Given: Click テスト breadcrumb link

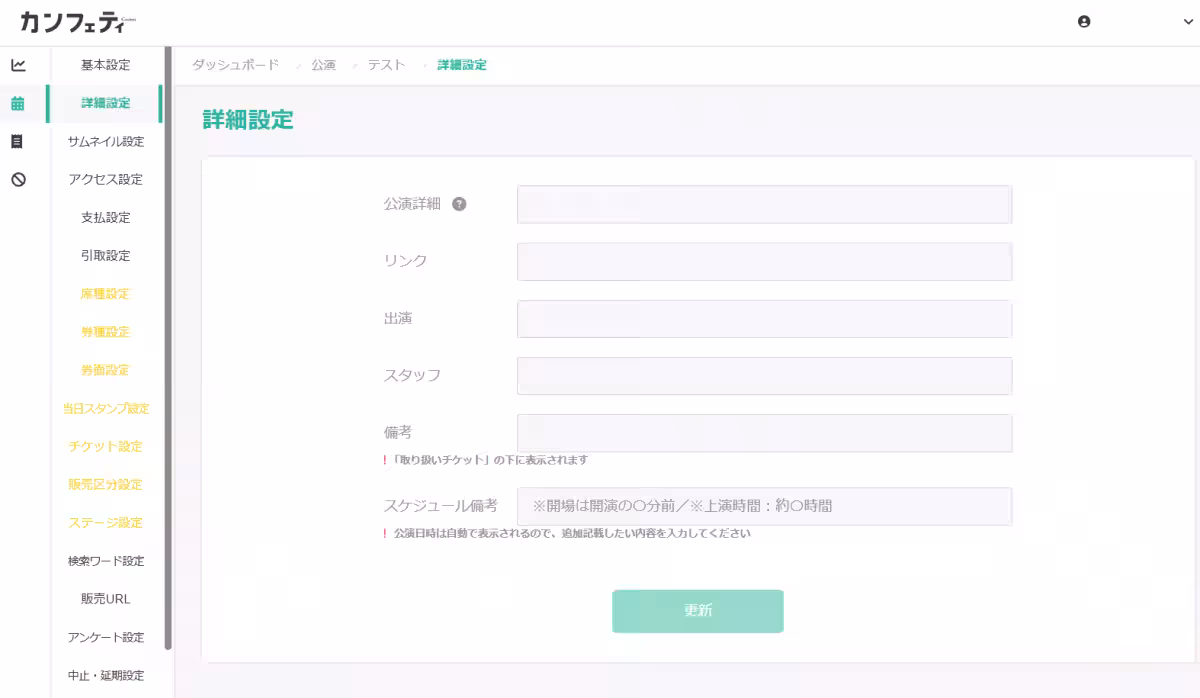Looking at the screenshot, I should (x=386, y=64).
